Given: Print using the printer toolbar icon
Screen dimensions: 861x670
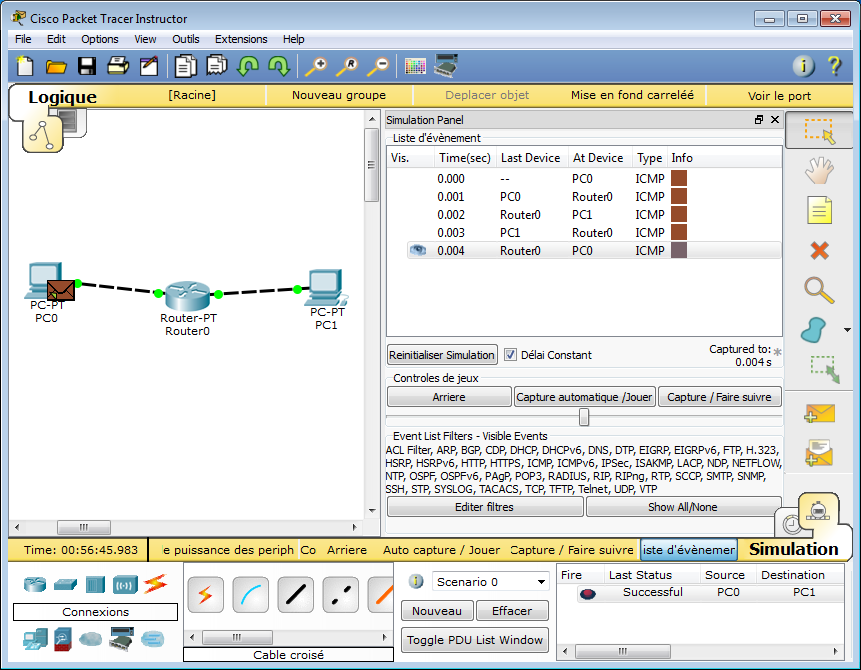Looking at the screenshot, I should 118,66.
